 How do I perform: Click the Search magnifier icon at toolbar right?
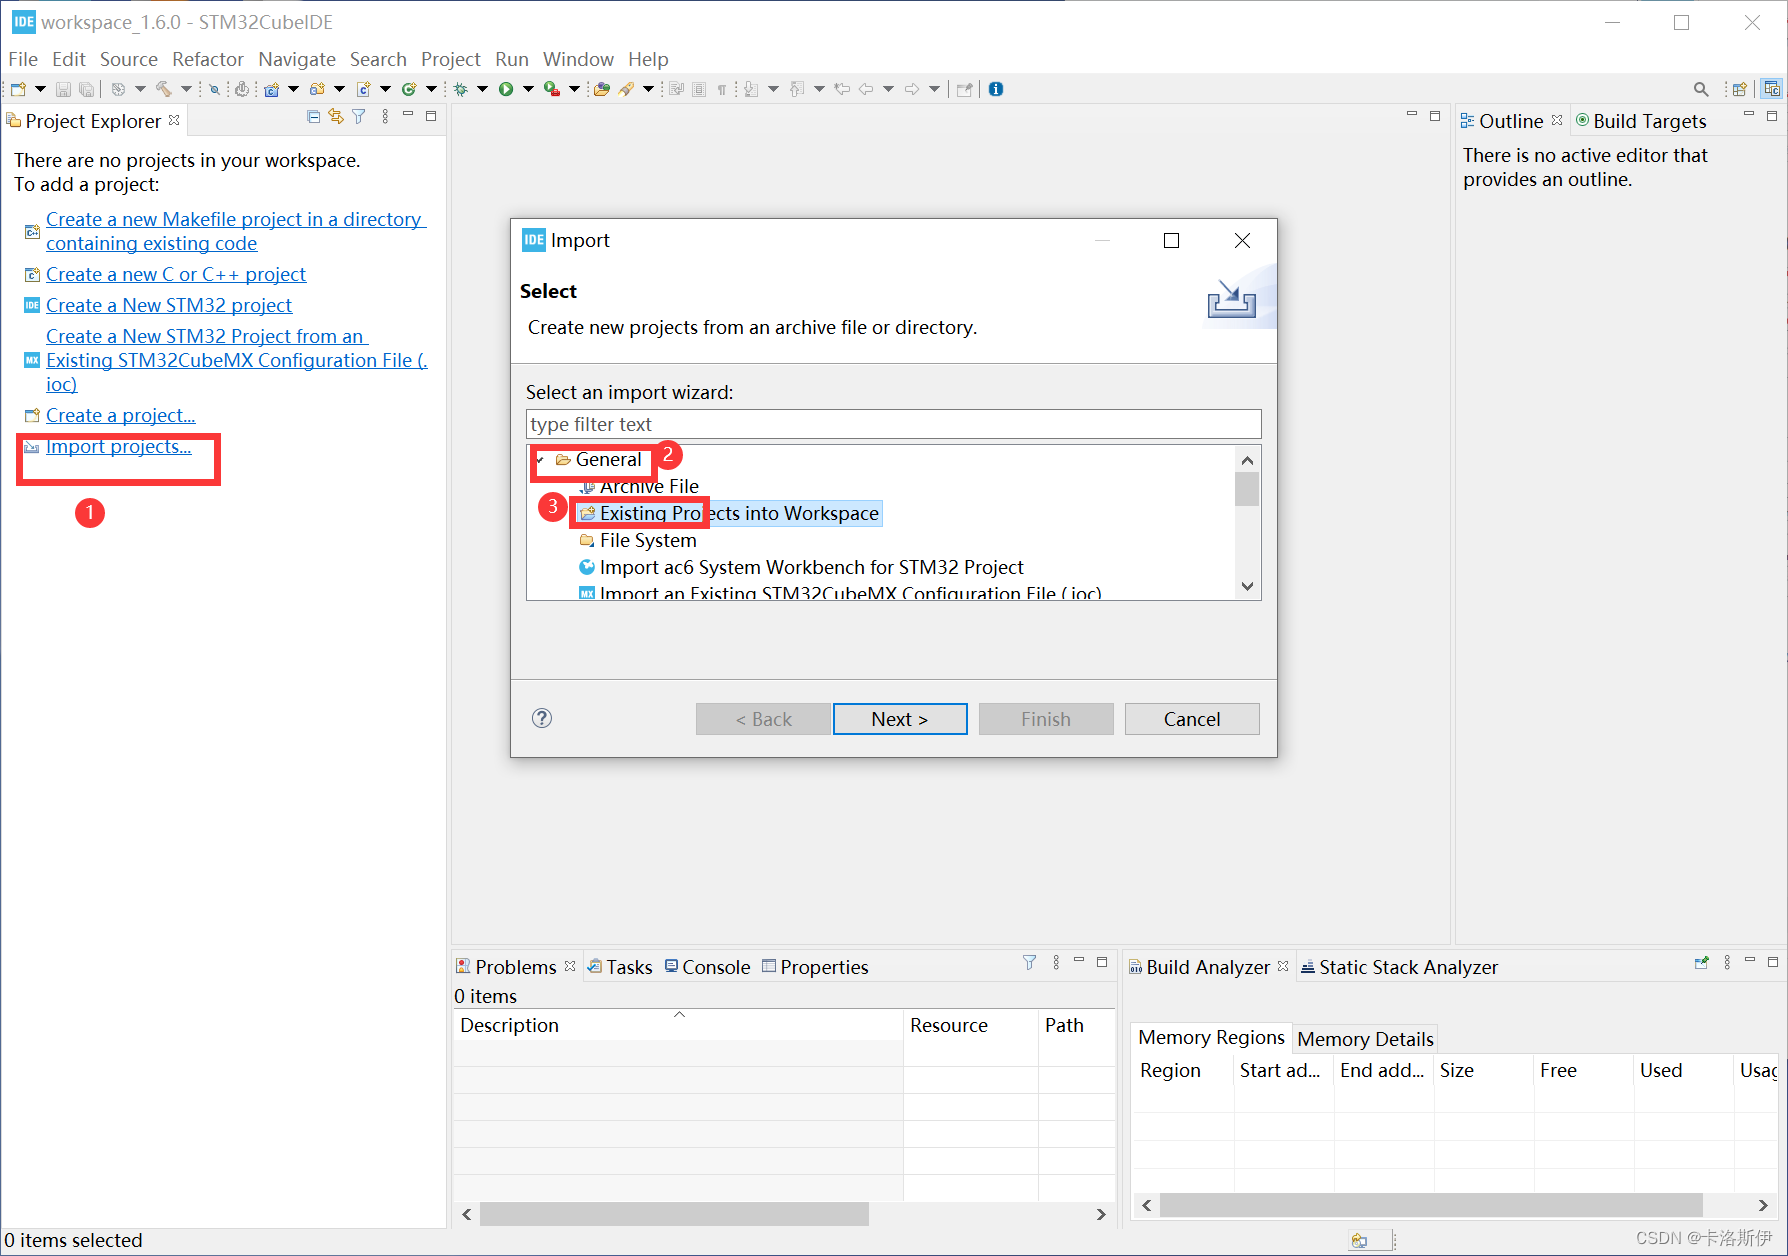[1700, 89]
